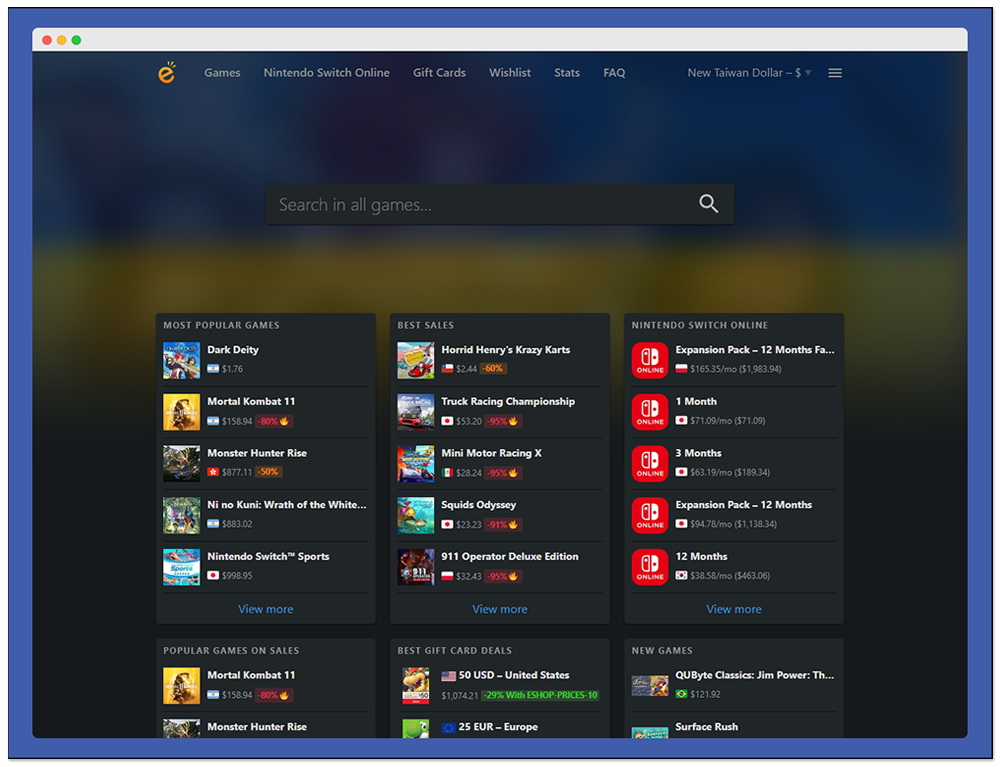Focus the Search in all games field

499,204
